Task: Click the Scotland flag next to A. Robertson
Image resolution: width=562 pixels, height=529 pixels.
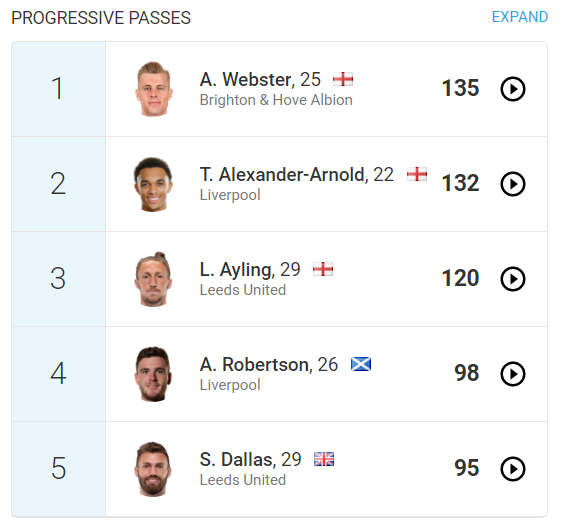Action: point(361,364)
